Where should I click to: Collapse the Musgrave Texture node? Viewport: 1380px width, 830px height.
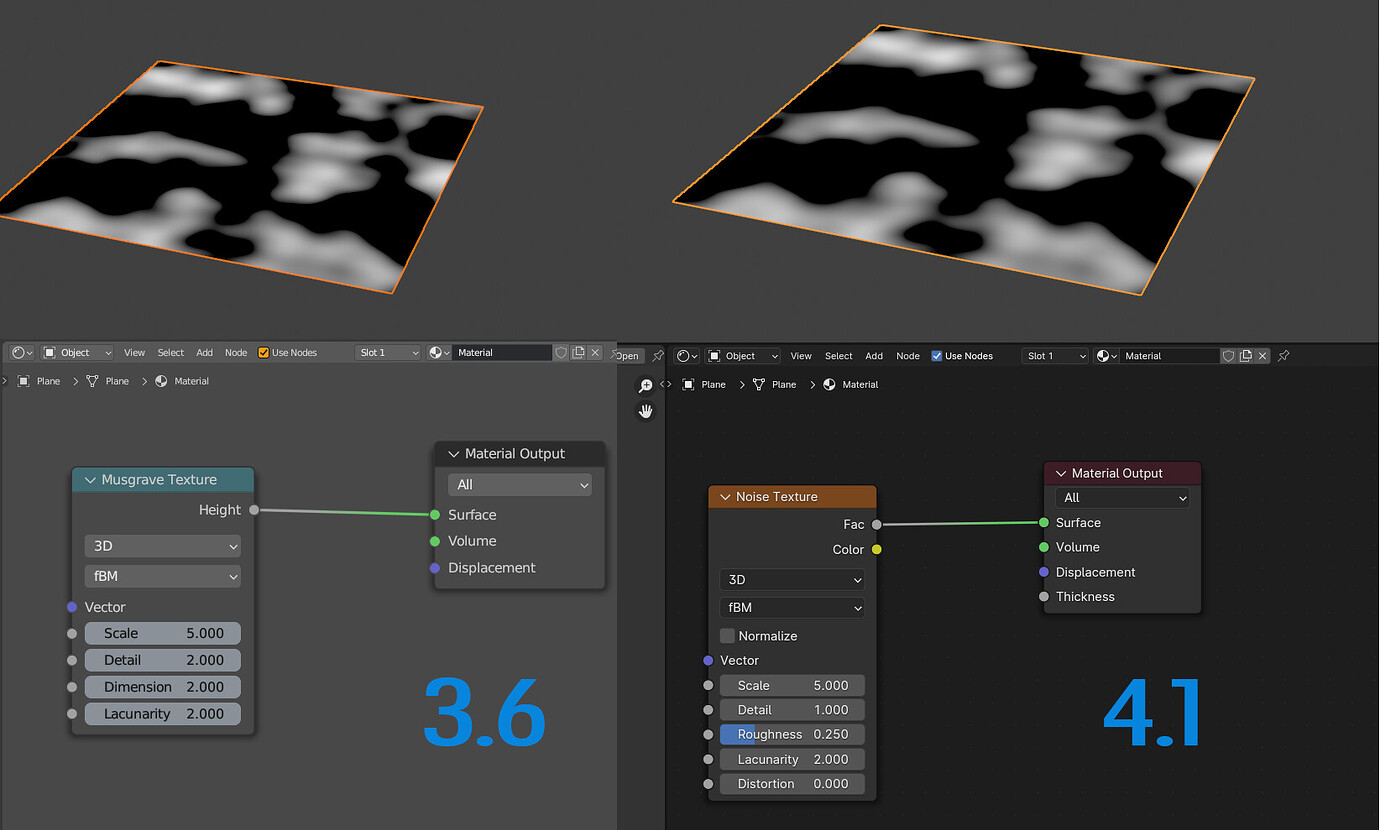[x=90, y=480]
